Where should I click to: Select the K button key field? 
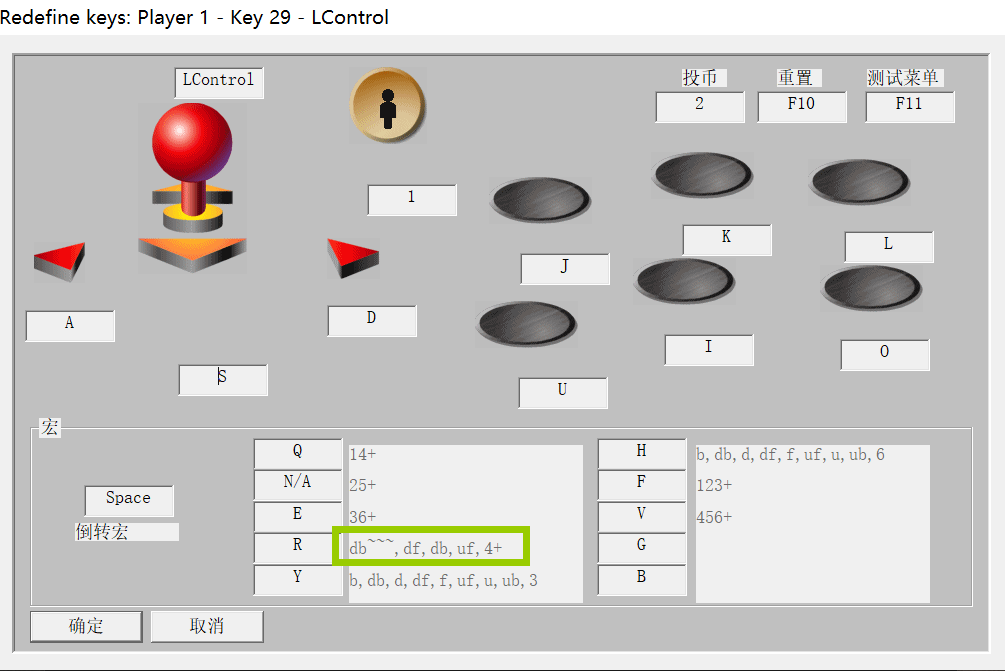click(x=727, y=240)
